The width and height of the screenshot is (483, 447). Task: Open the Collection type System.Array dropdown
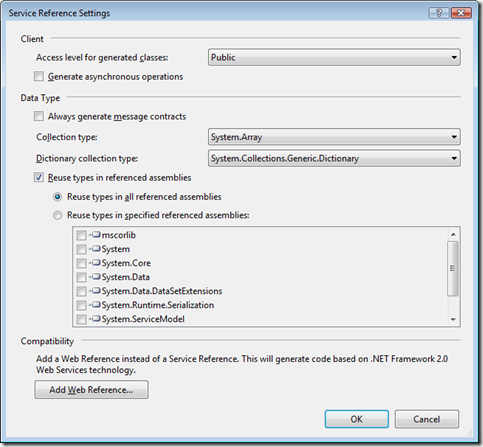coord(334,137)
